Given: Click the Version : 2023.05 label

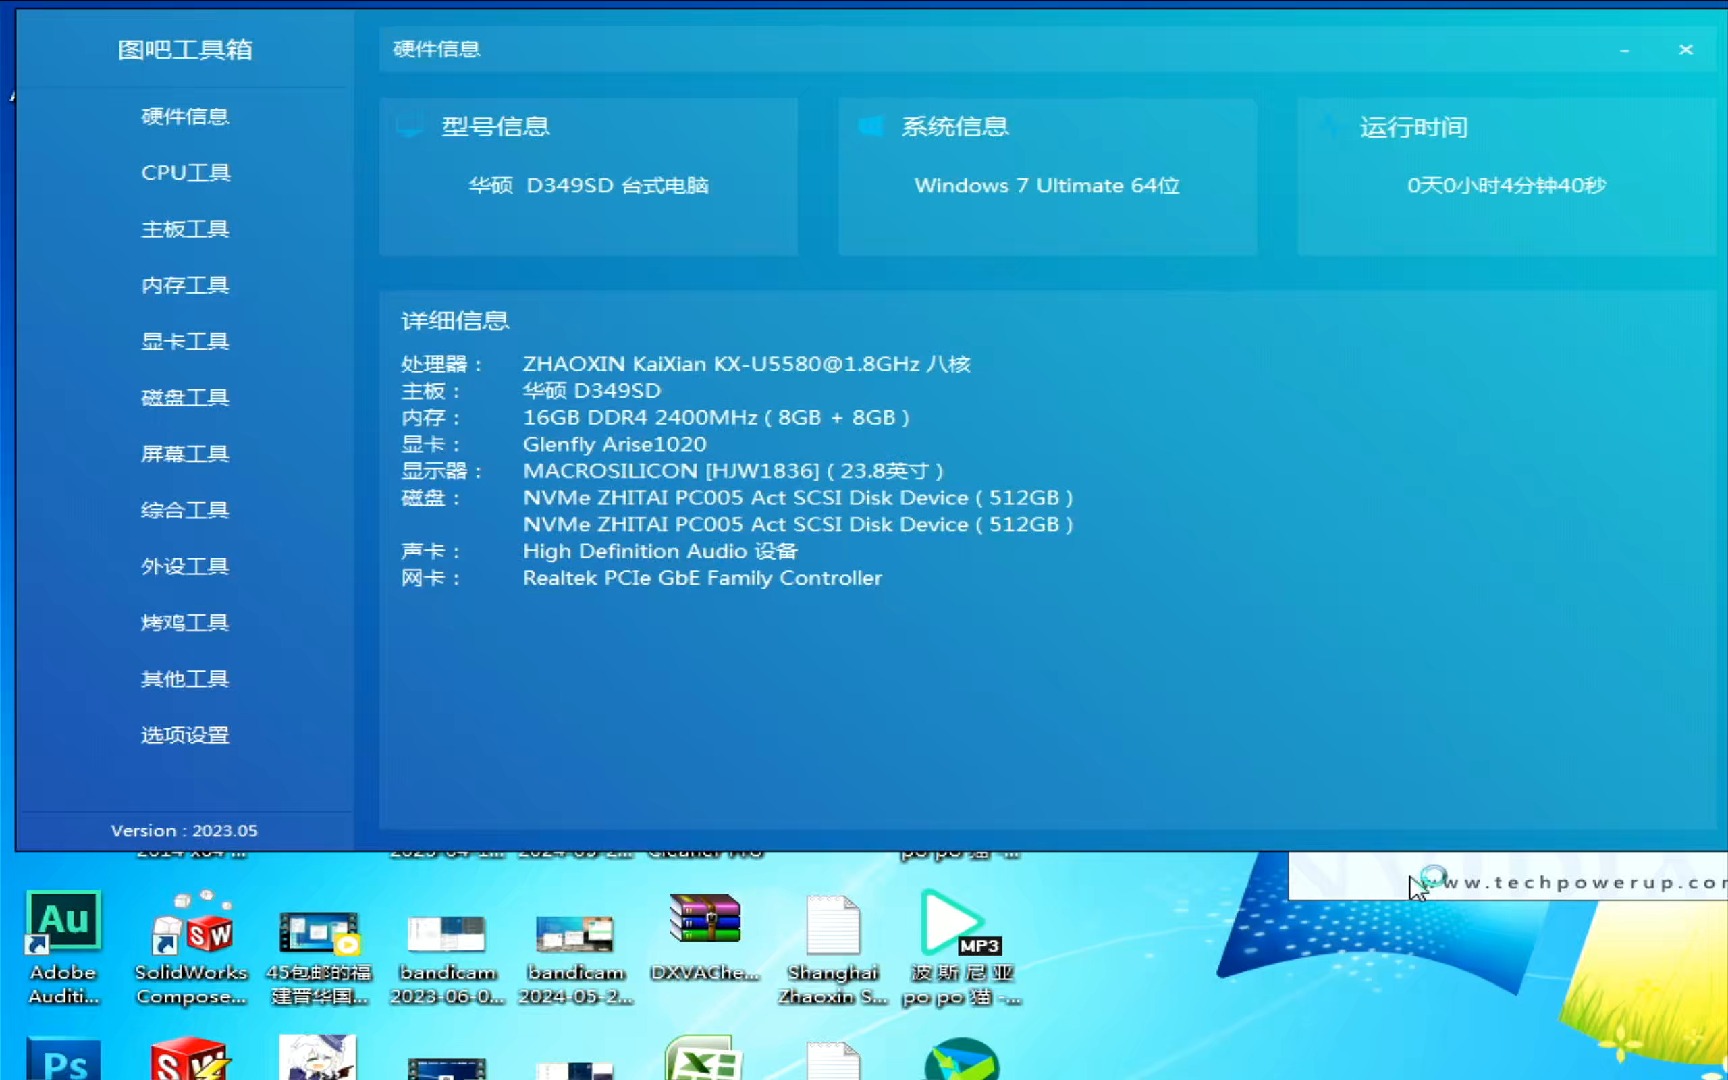Looking at the screenshot, I should point(184,831).
